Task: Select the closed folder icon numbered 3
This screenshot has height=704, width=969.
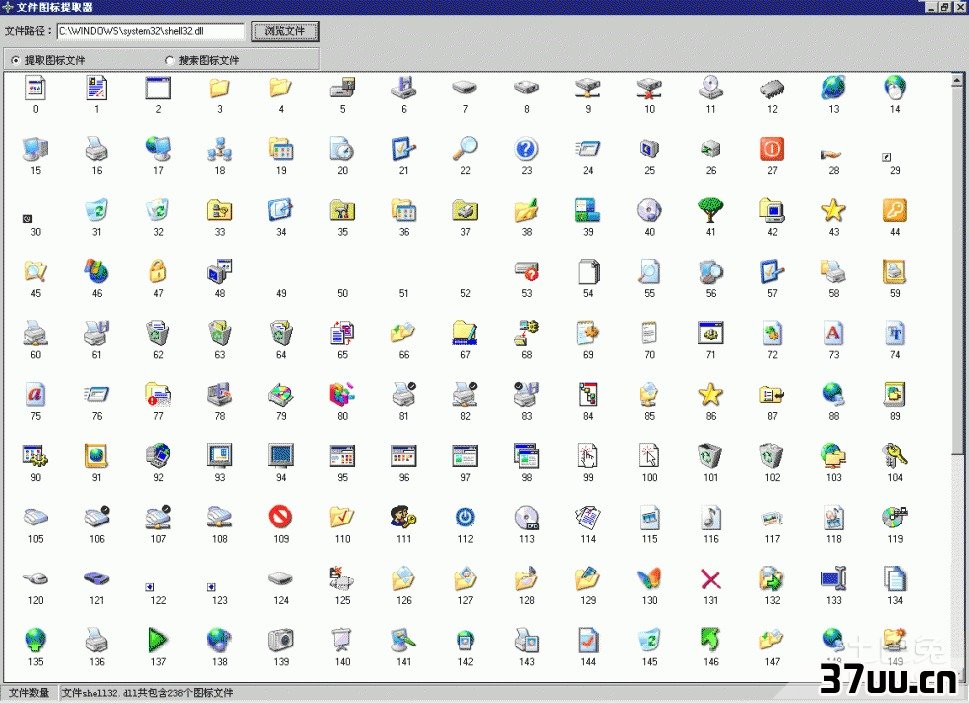Action: pos(219,88)
